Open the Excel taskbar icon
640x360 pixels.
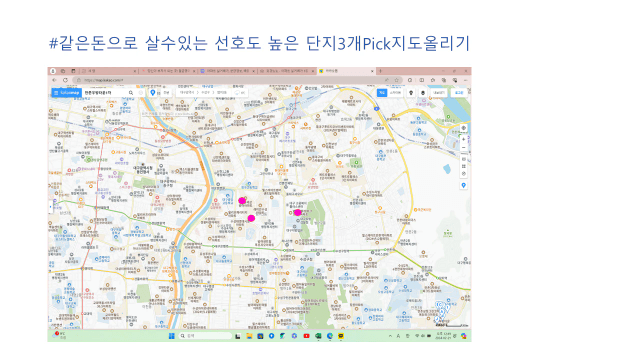(x=318, y=336)
